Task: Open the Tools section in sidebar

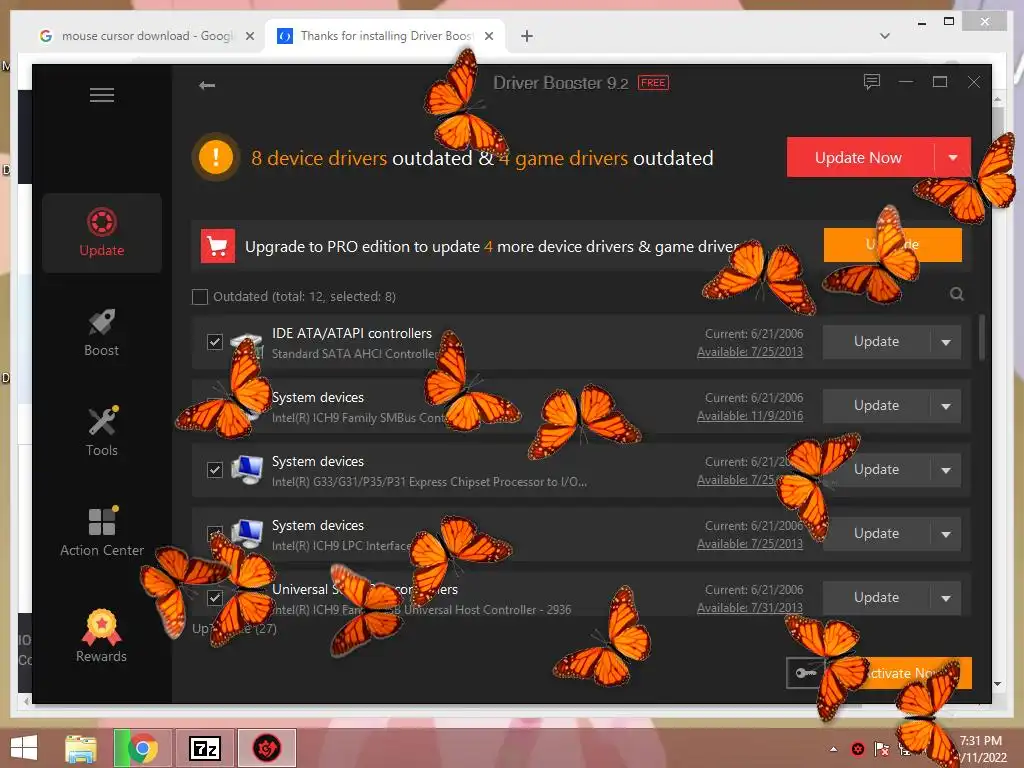Action: pos(102,432)
